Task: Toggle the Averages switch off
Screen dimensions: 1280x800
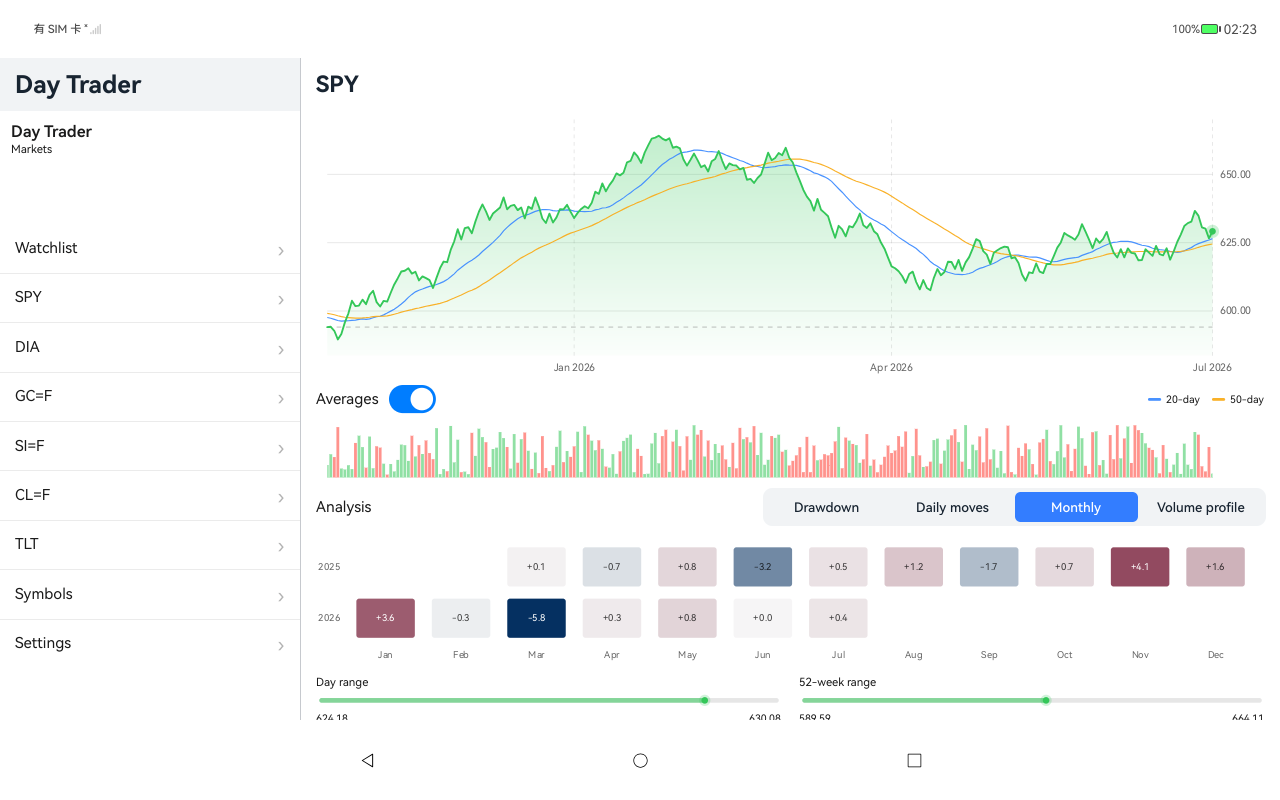Action: coord(412,399)
